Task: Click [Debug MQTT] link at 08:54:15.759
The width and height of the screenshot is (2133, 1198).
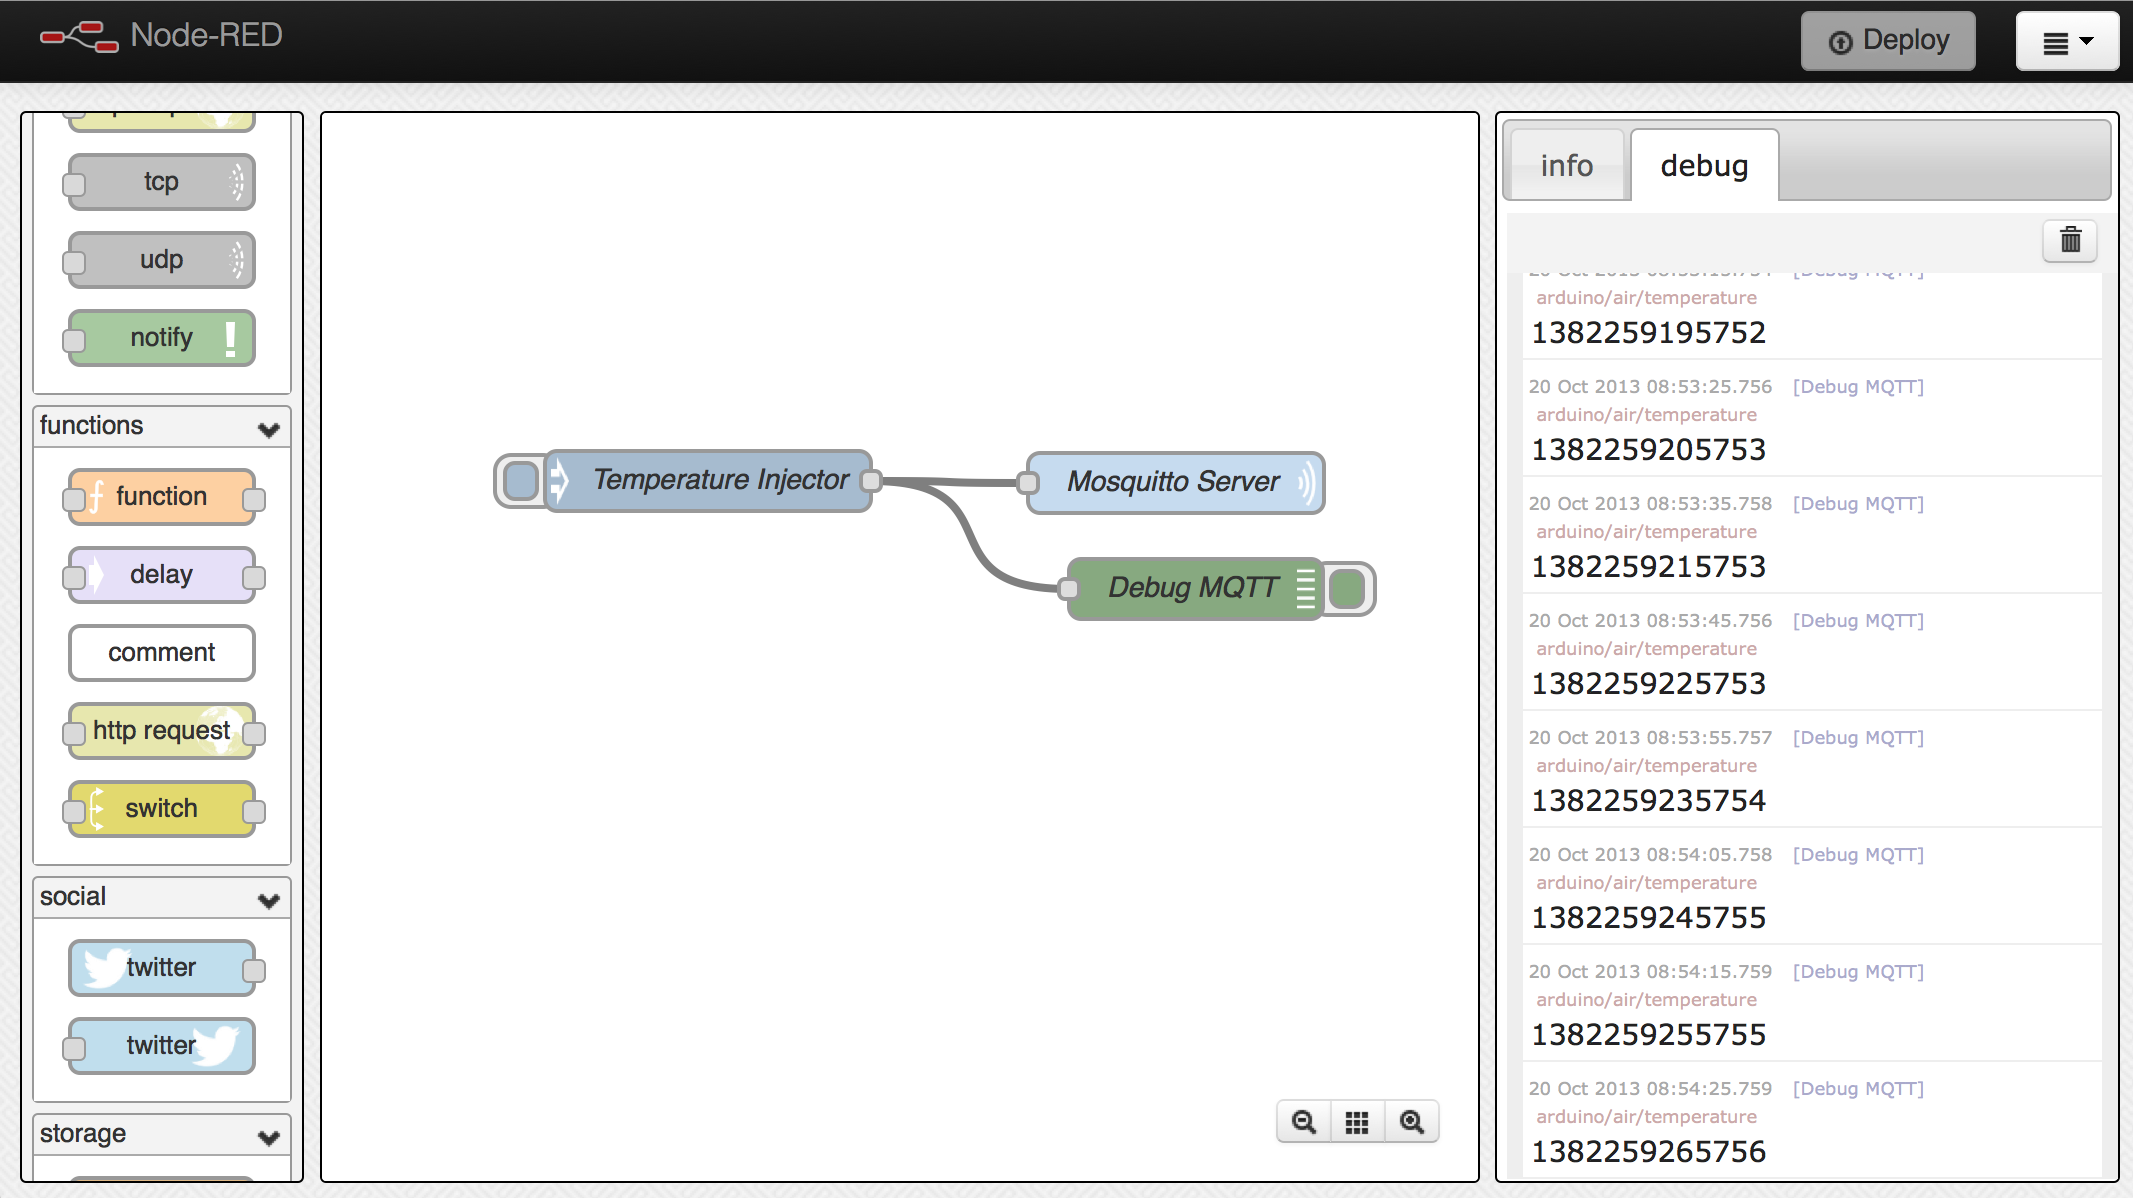Action: pyautogui.click(x=1858, y=972)
